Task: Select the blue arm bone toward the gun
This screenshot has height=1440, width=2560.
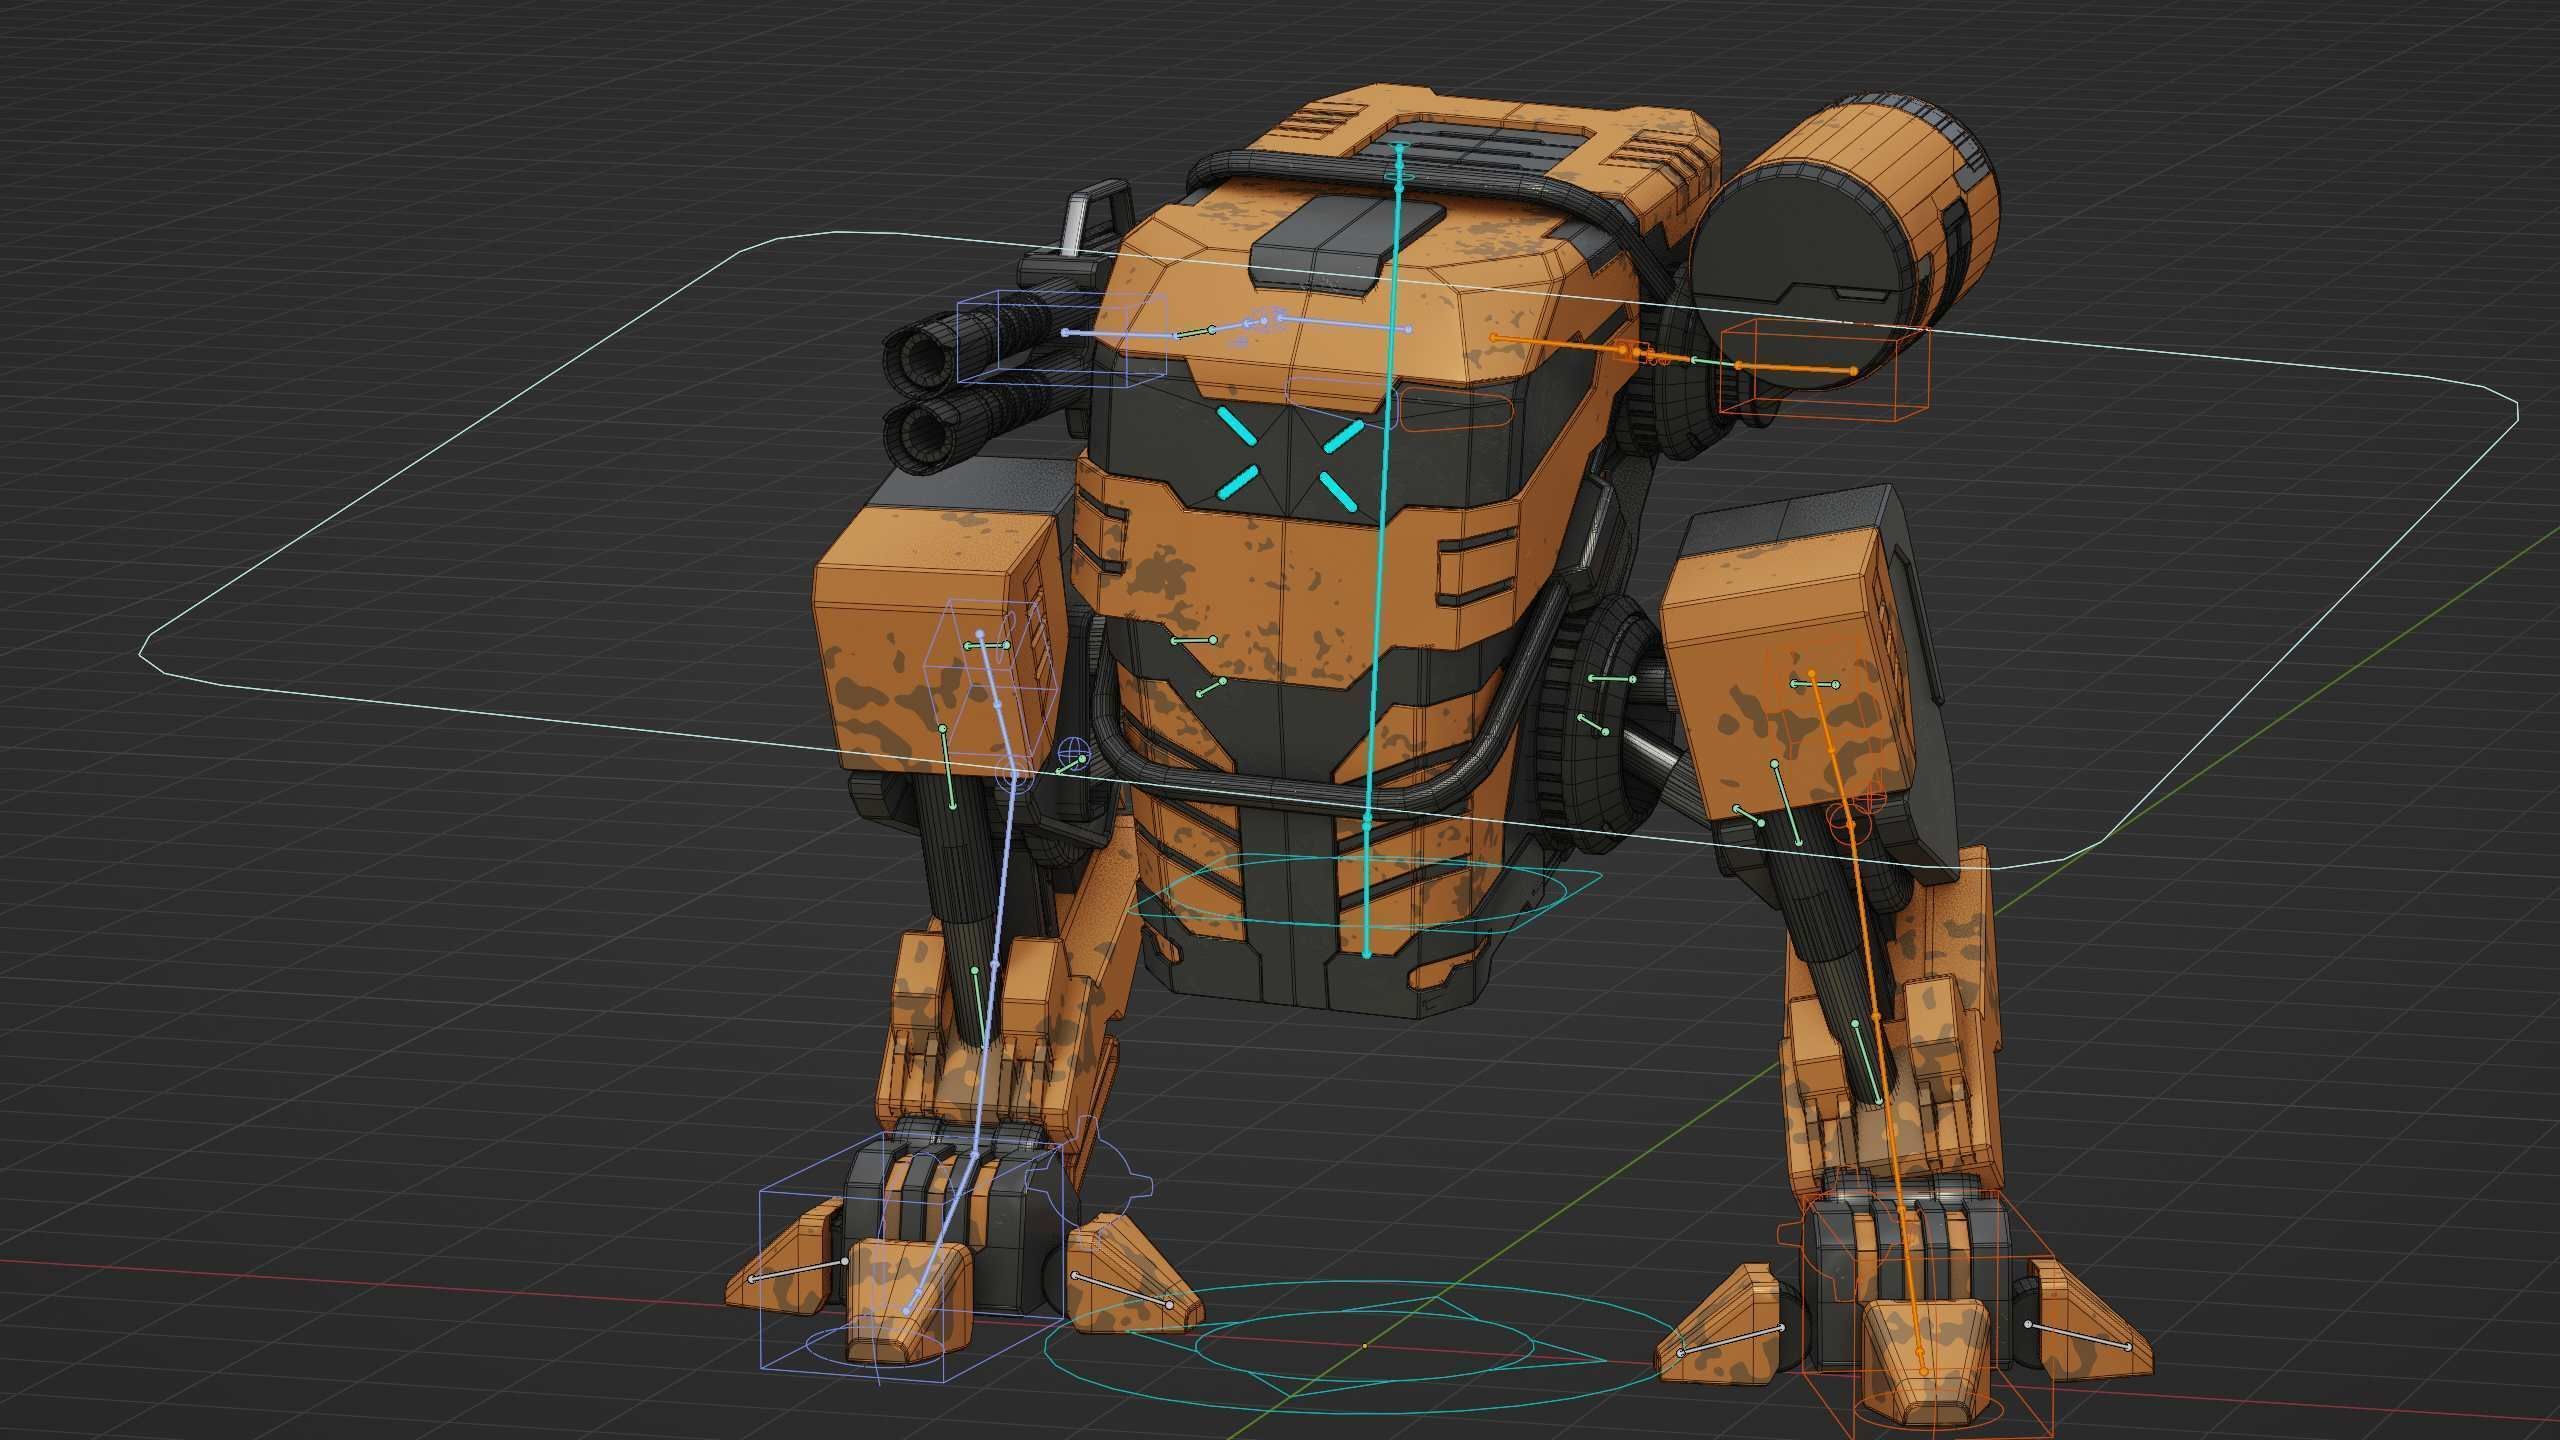Action: click(x=1118, y=333)
